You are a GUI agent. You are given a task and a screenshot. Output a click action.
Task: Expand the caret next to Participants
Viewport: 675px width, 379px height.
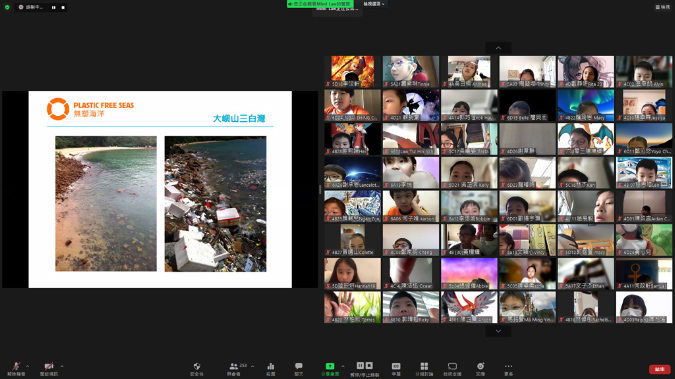[x=252, y=367]
